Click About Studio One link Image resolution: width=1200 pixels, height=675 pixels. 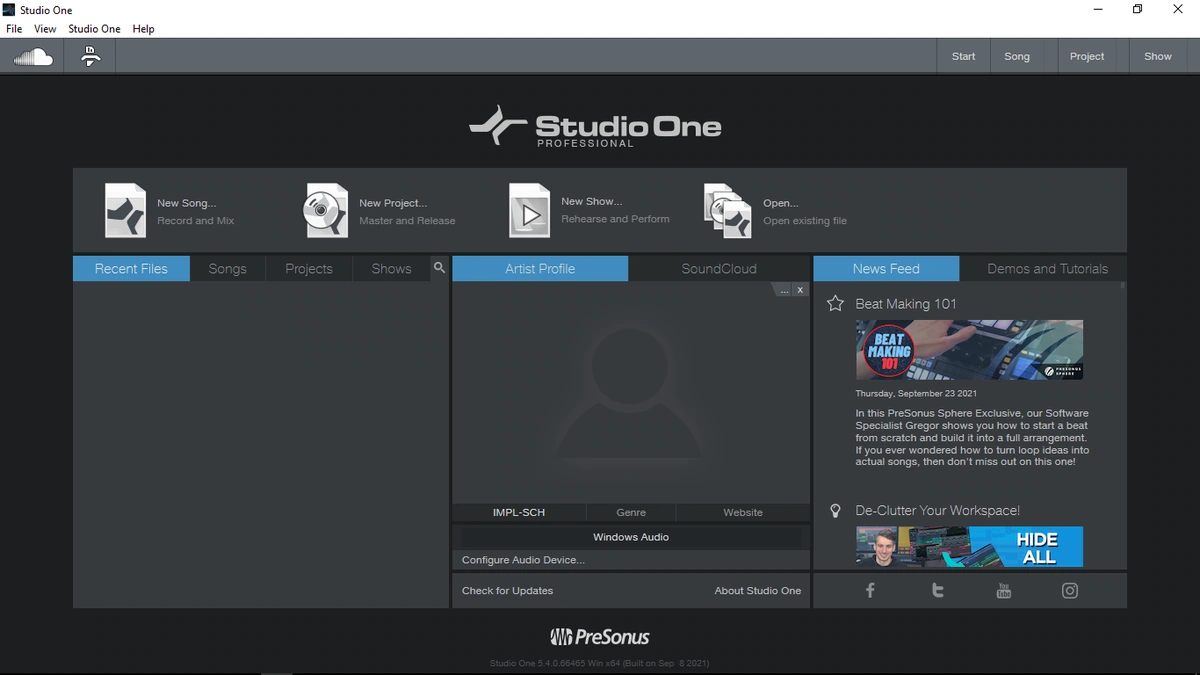(758, 590)
